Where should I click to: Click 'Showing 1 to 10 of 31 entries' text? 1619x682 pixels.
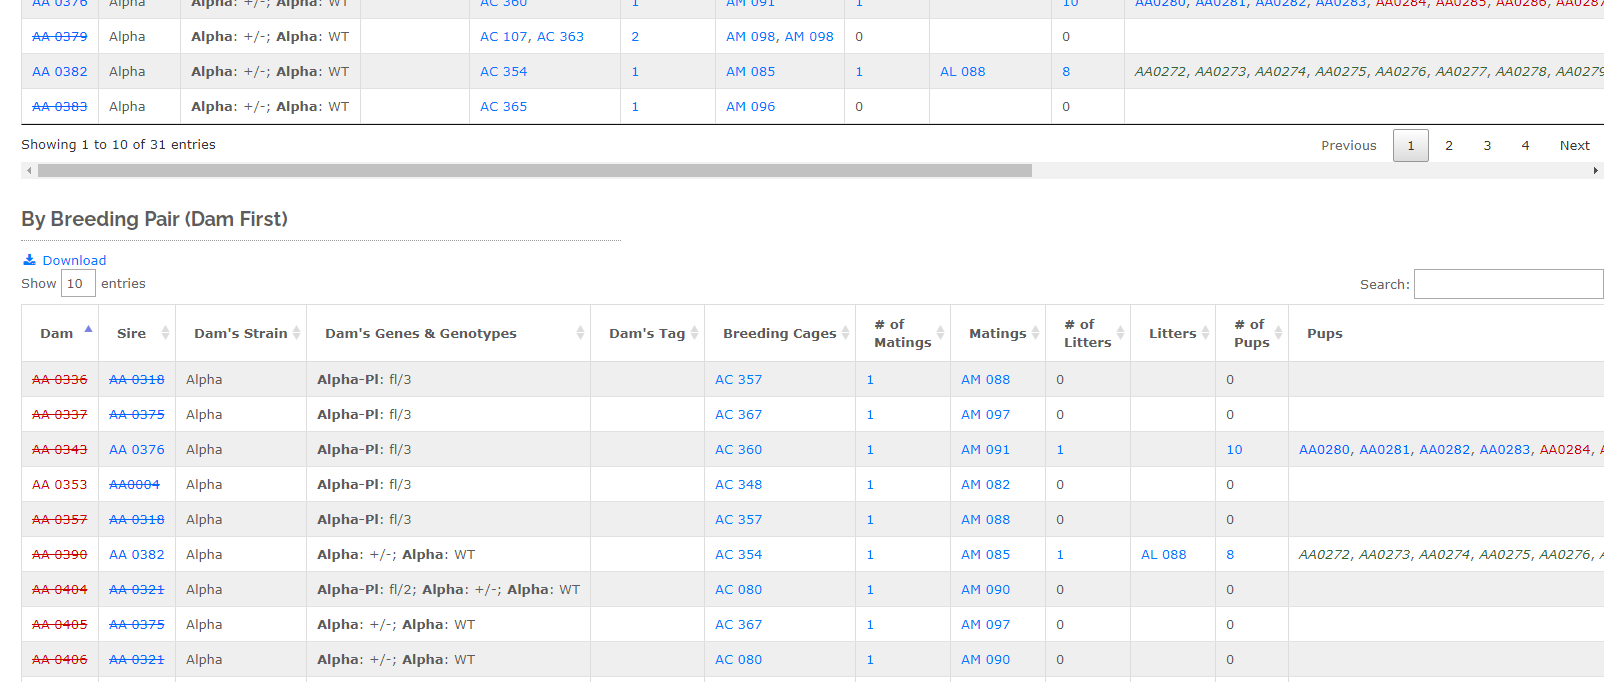118,144
